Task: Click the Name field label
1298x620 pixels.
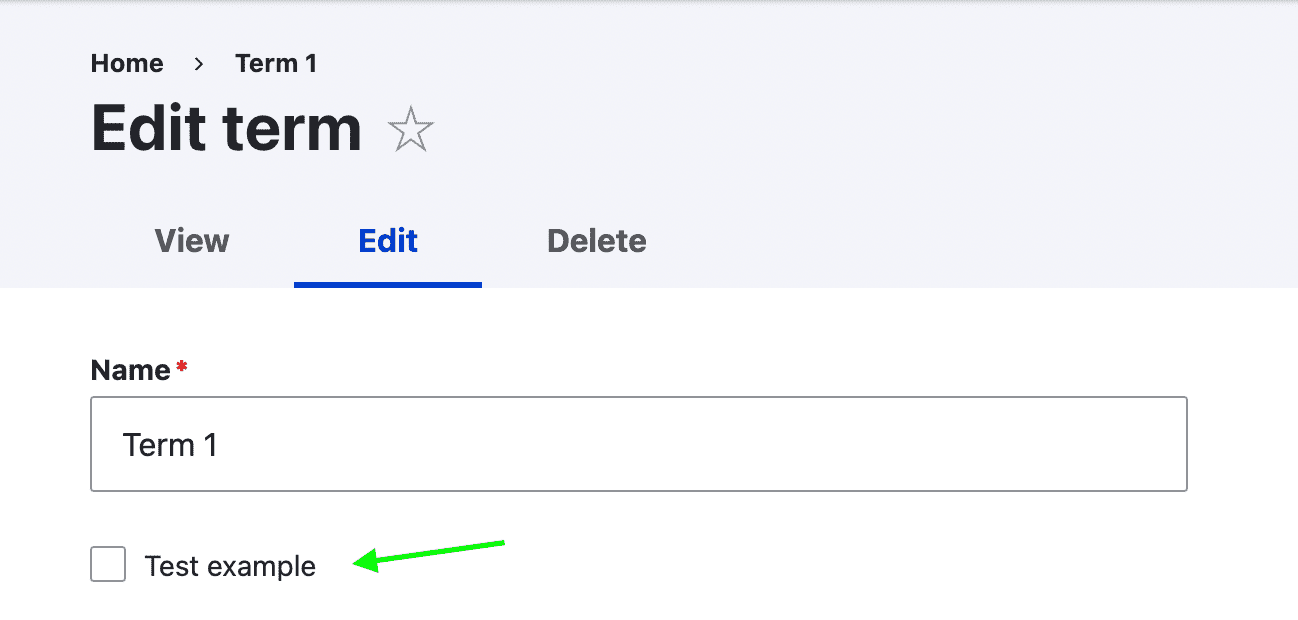Action: [130, 371]
